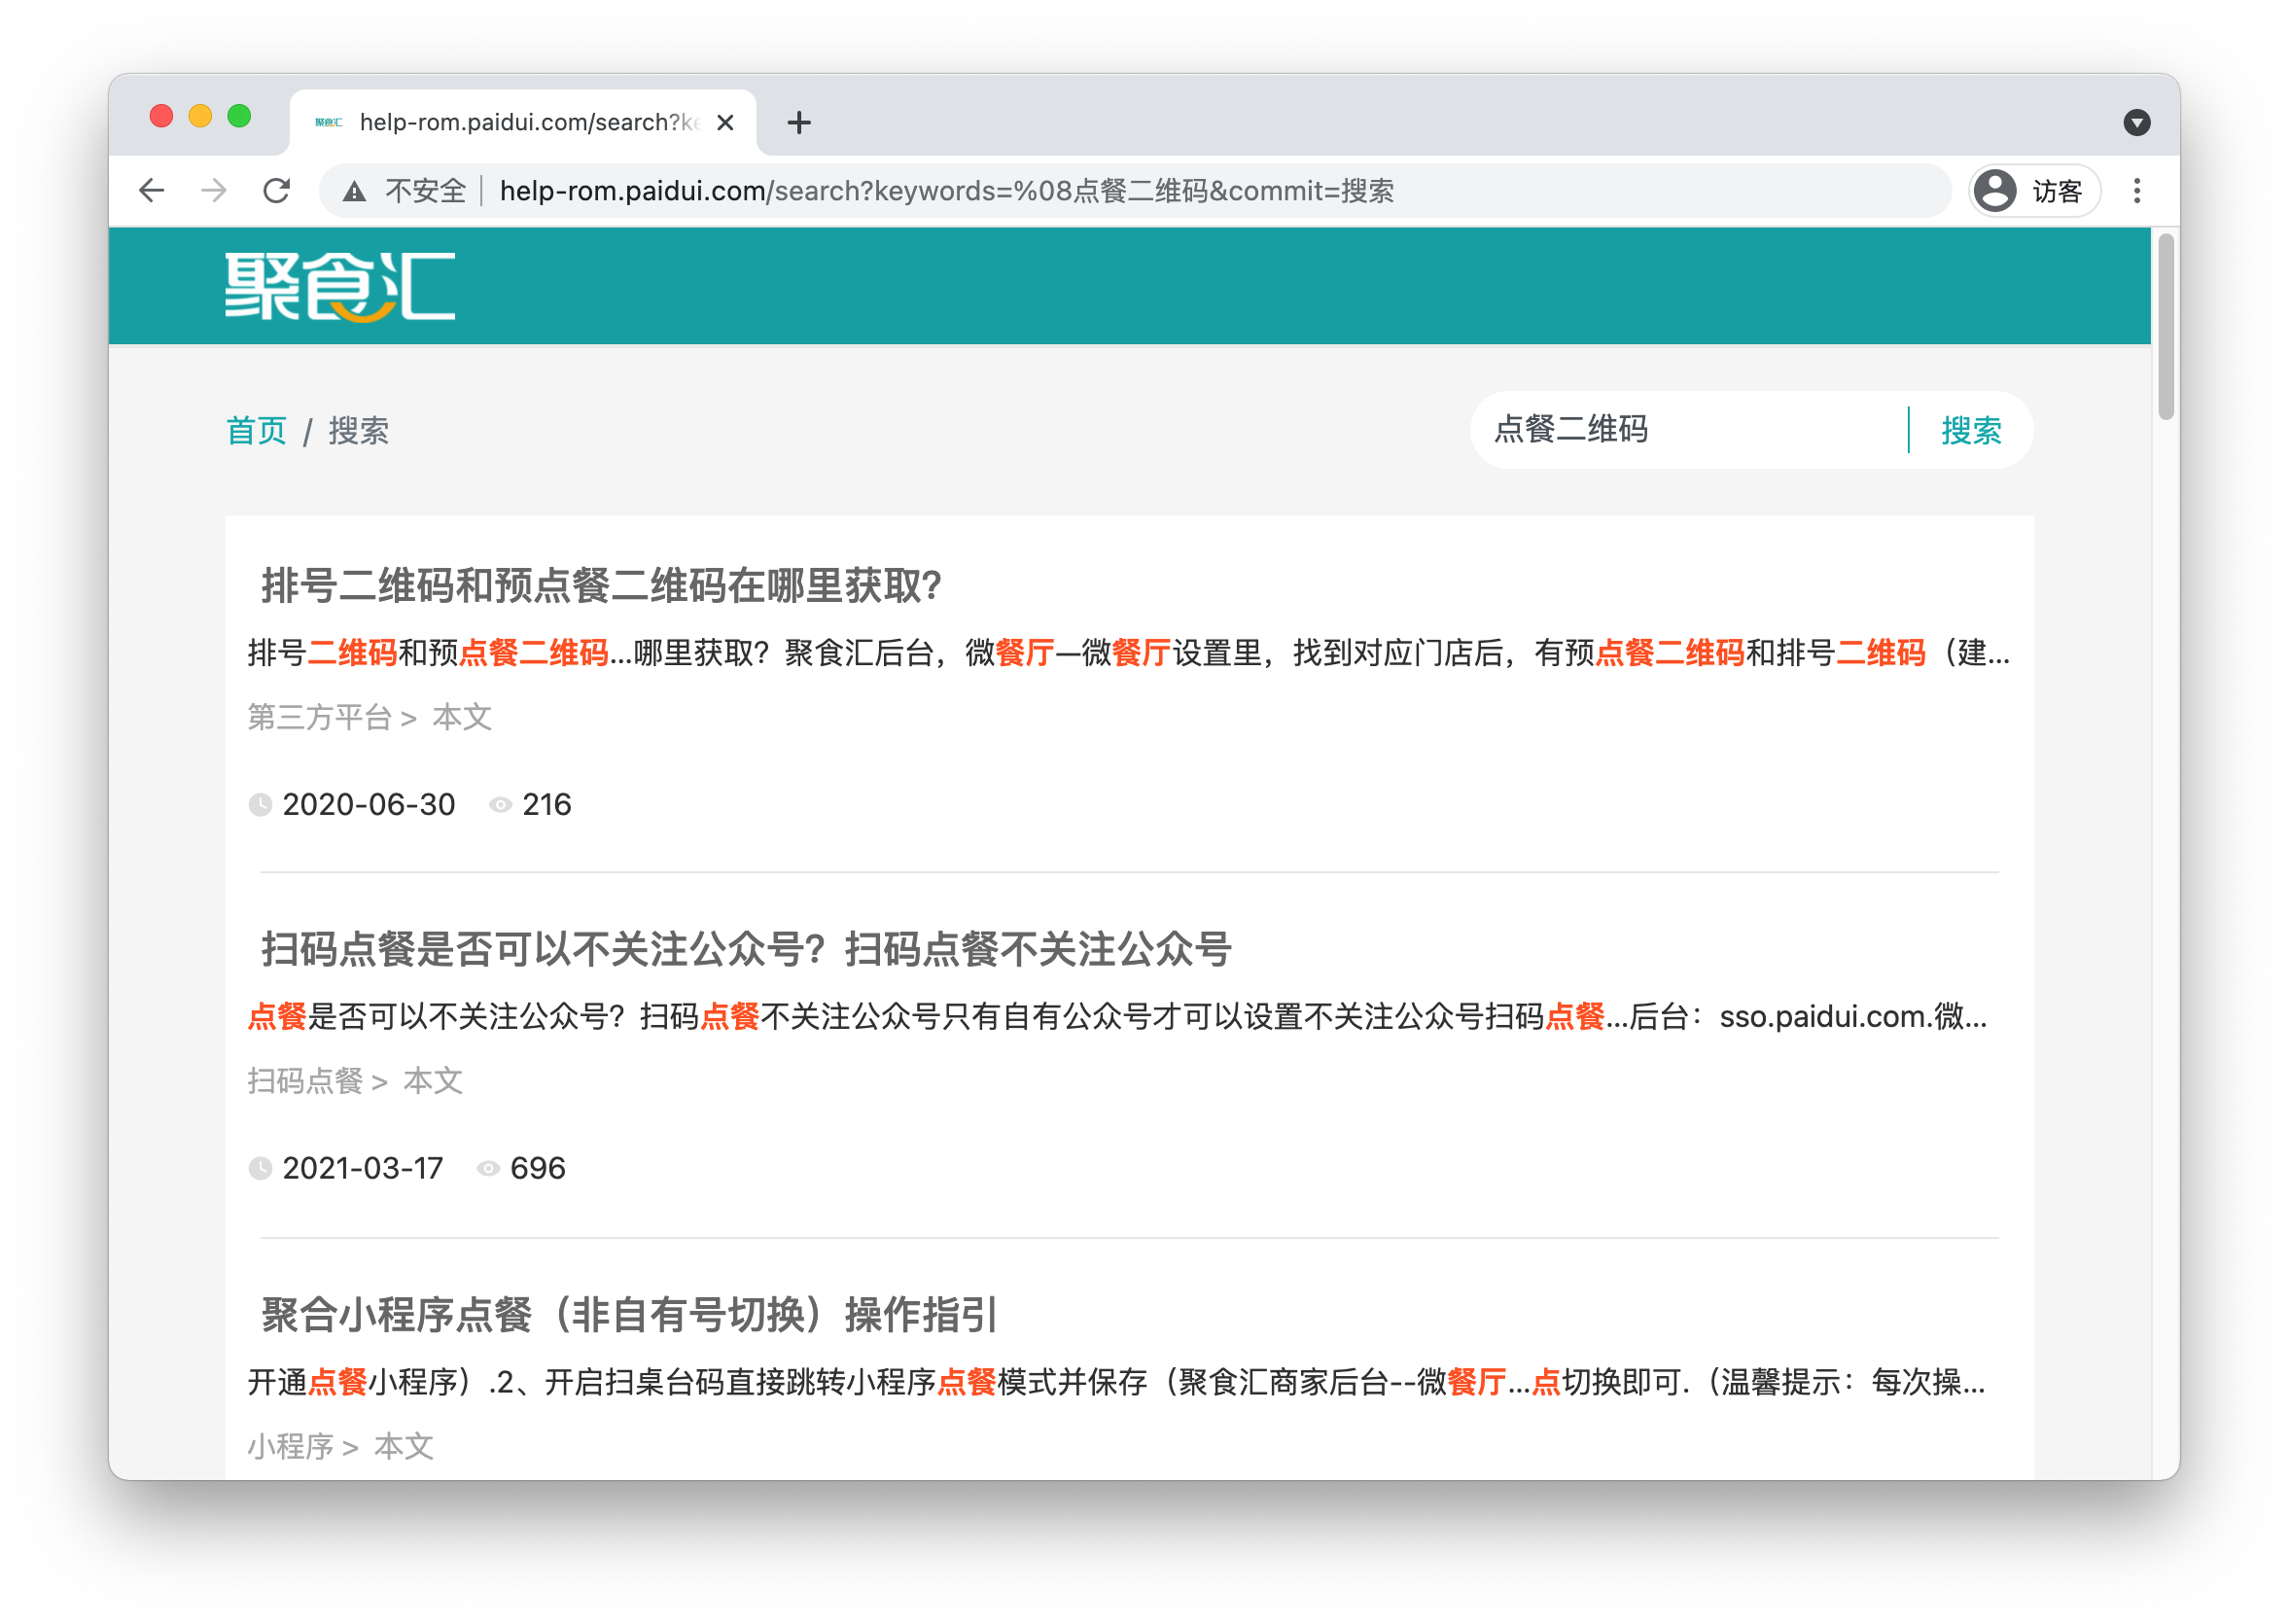The image size is (2289, 1624).
Task: Click the 不安全 warning triangle icon
Action: [354, 191]
